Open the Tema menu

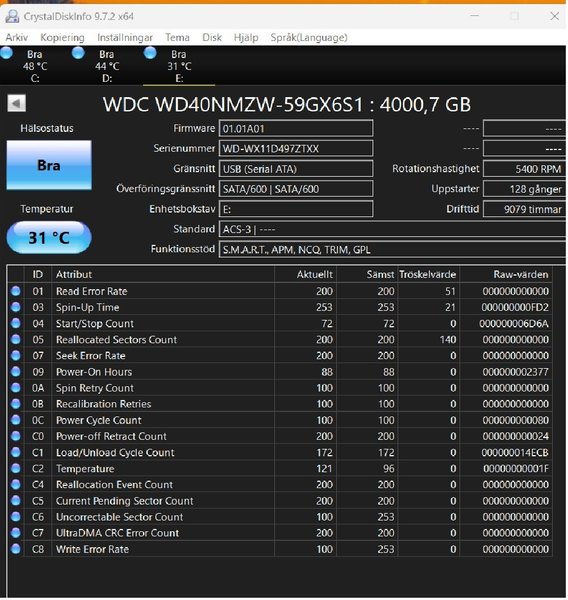177,38
